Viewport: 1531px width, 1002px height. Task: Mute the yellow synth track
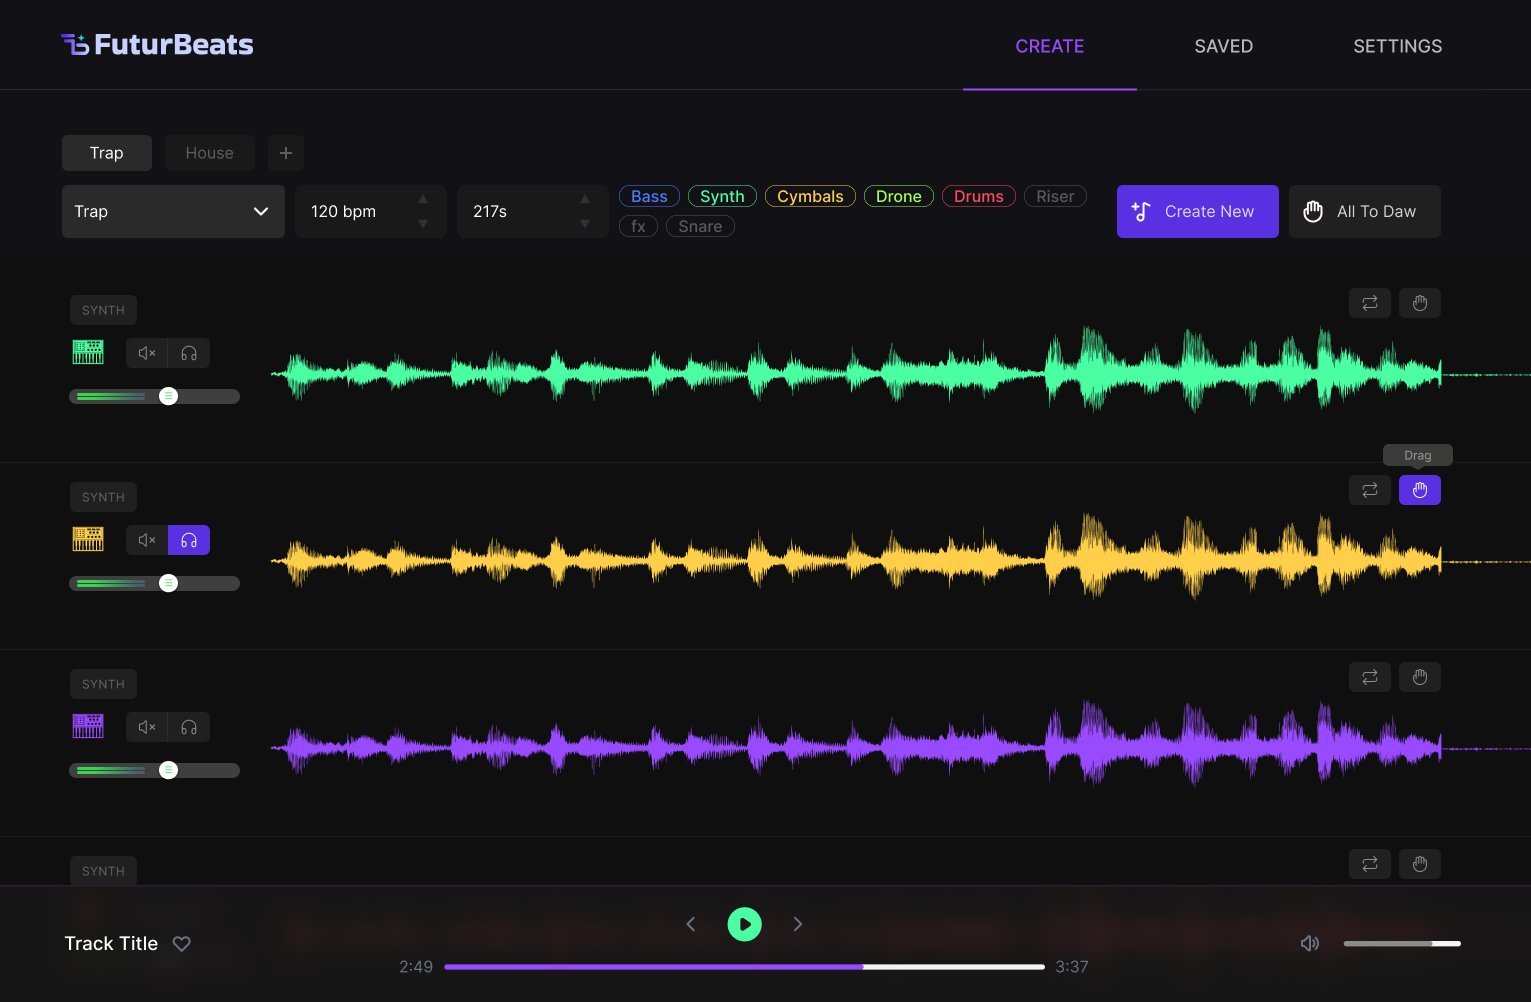pos(147,540)
